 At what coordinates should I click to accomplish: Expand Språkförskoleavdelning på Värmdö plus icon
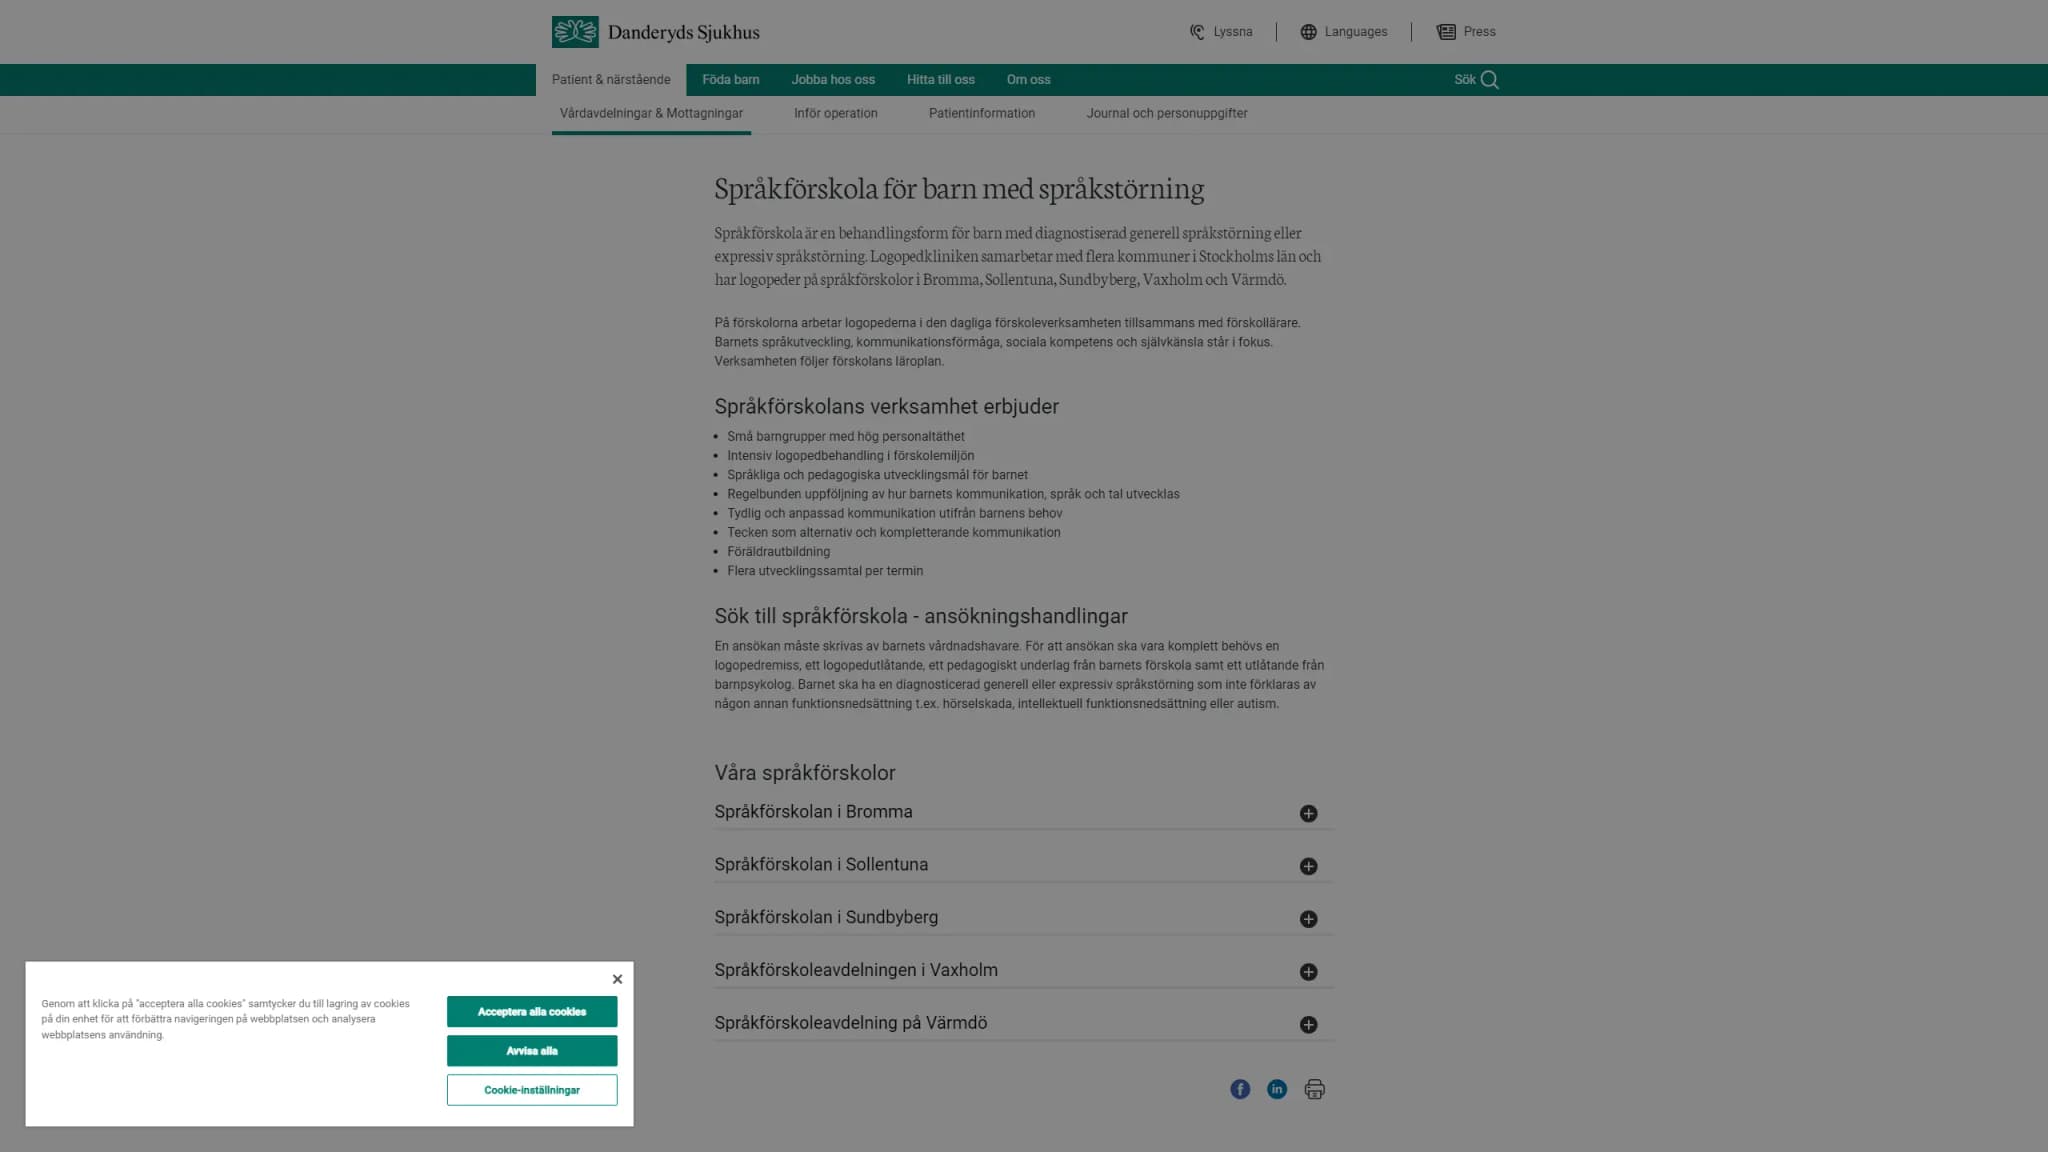(1308, 1025)
